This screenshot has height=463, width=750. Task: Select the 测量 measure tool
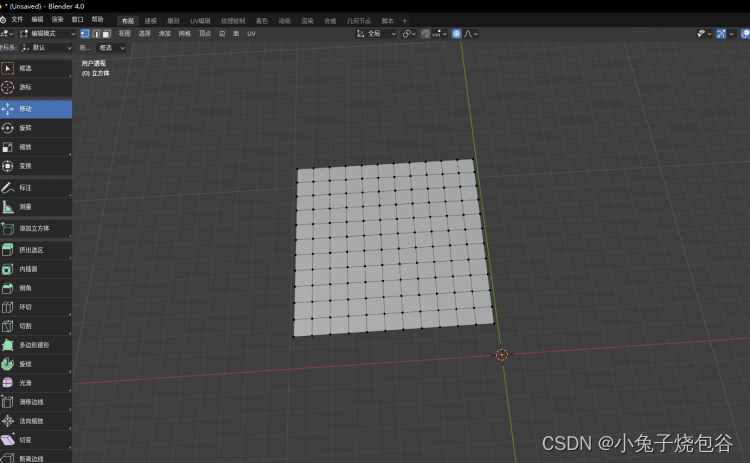(x=36, y=207)
